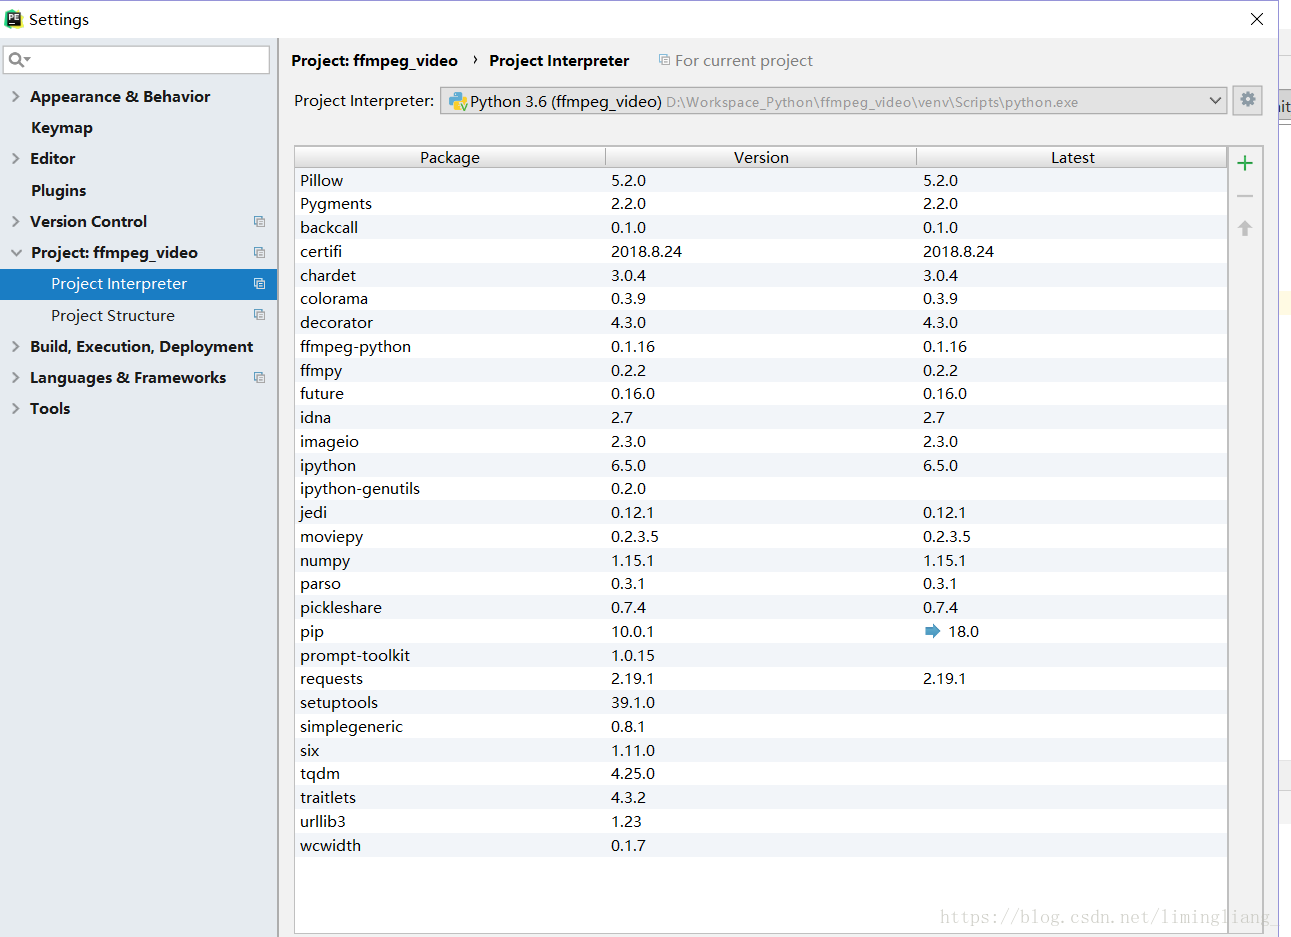1291x937 pixels.
Task: Expand Languages & Frameworks arrow
Action: (15, 377)
